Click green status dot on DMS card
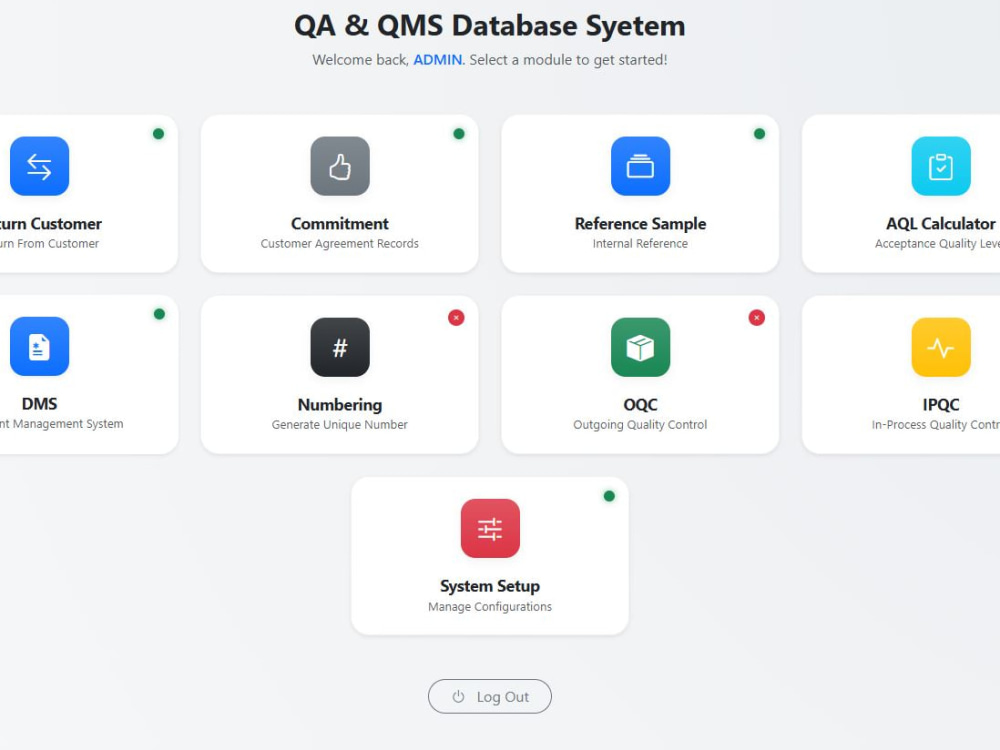This screenshot has width=1000, height=750. click(159, 314)
